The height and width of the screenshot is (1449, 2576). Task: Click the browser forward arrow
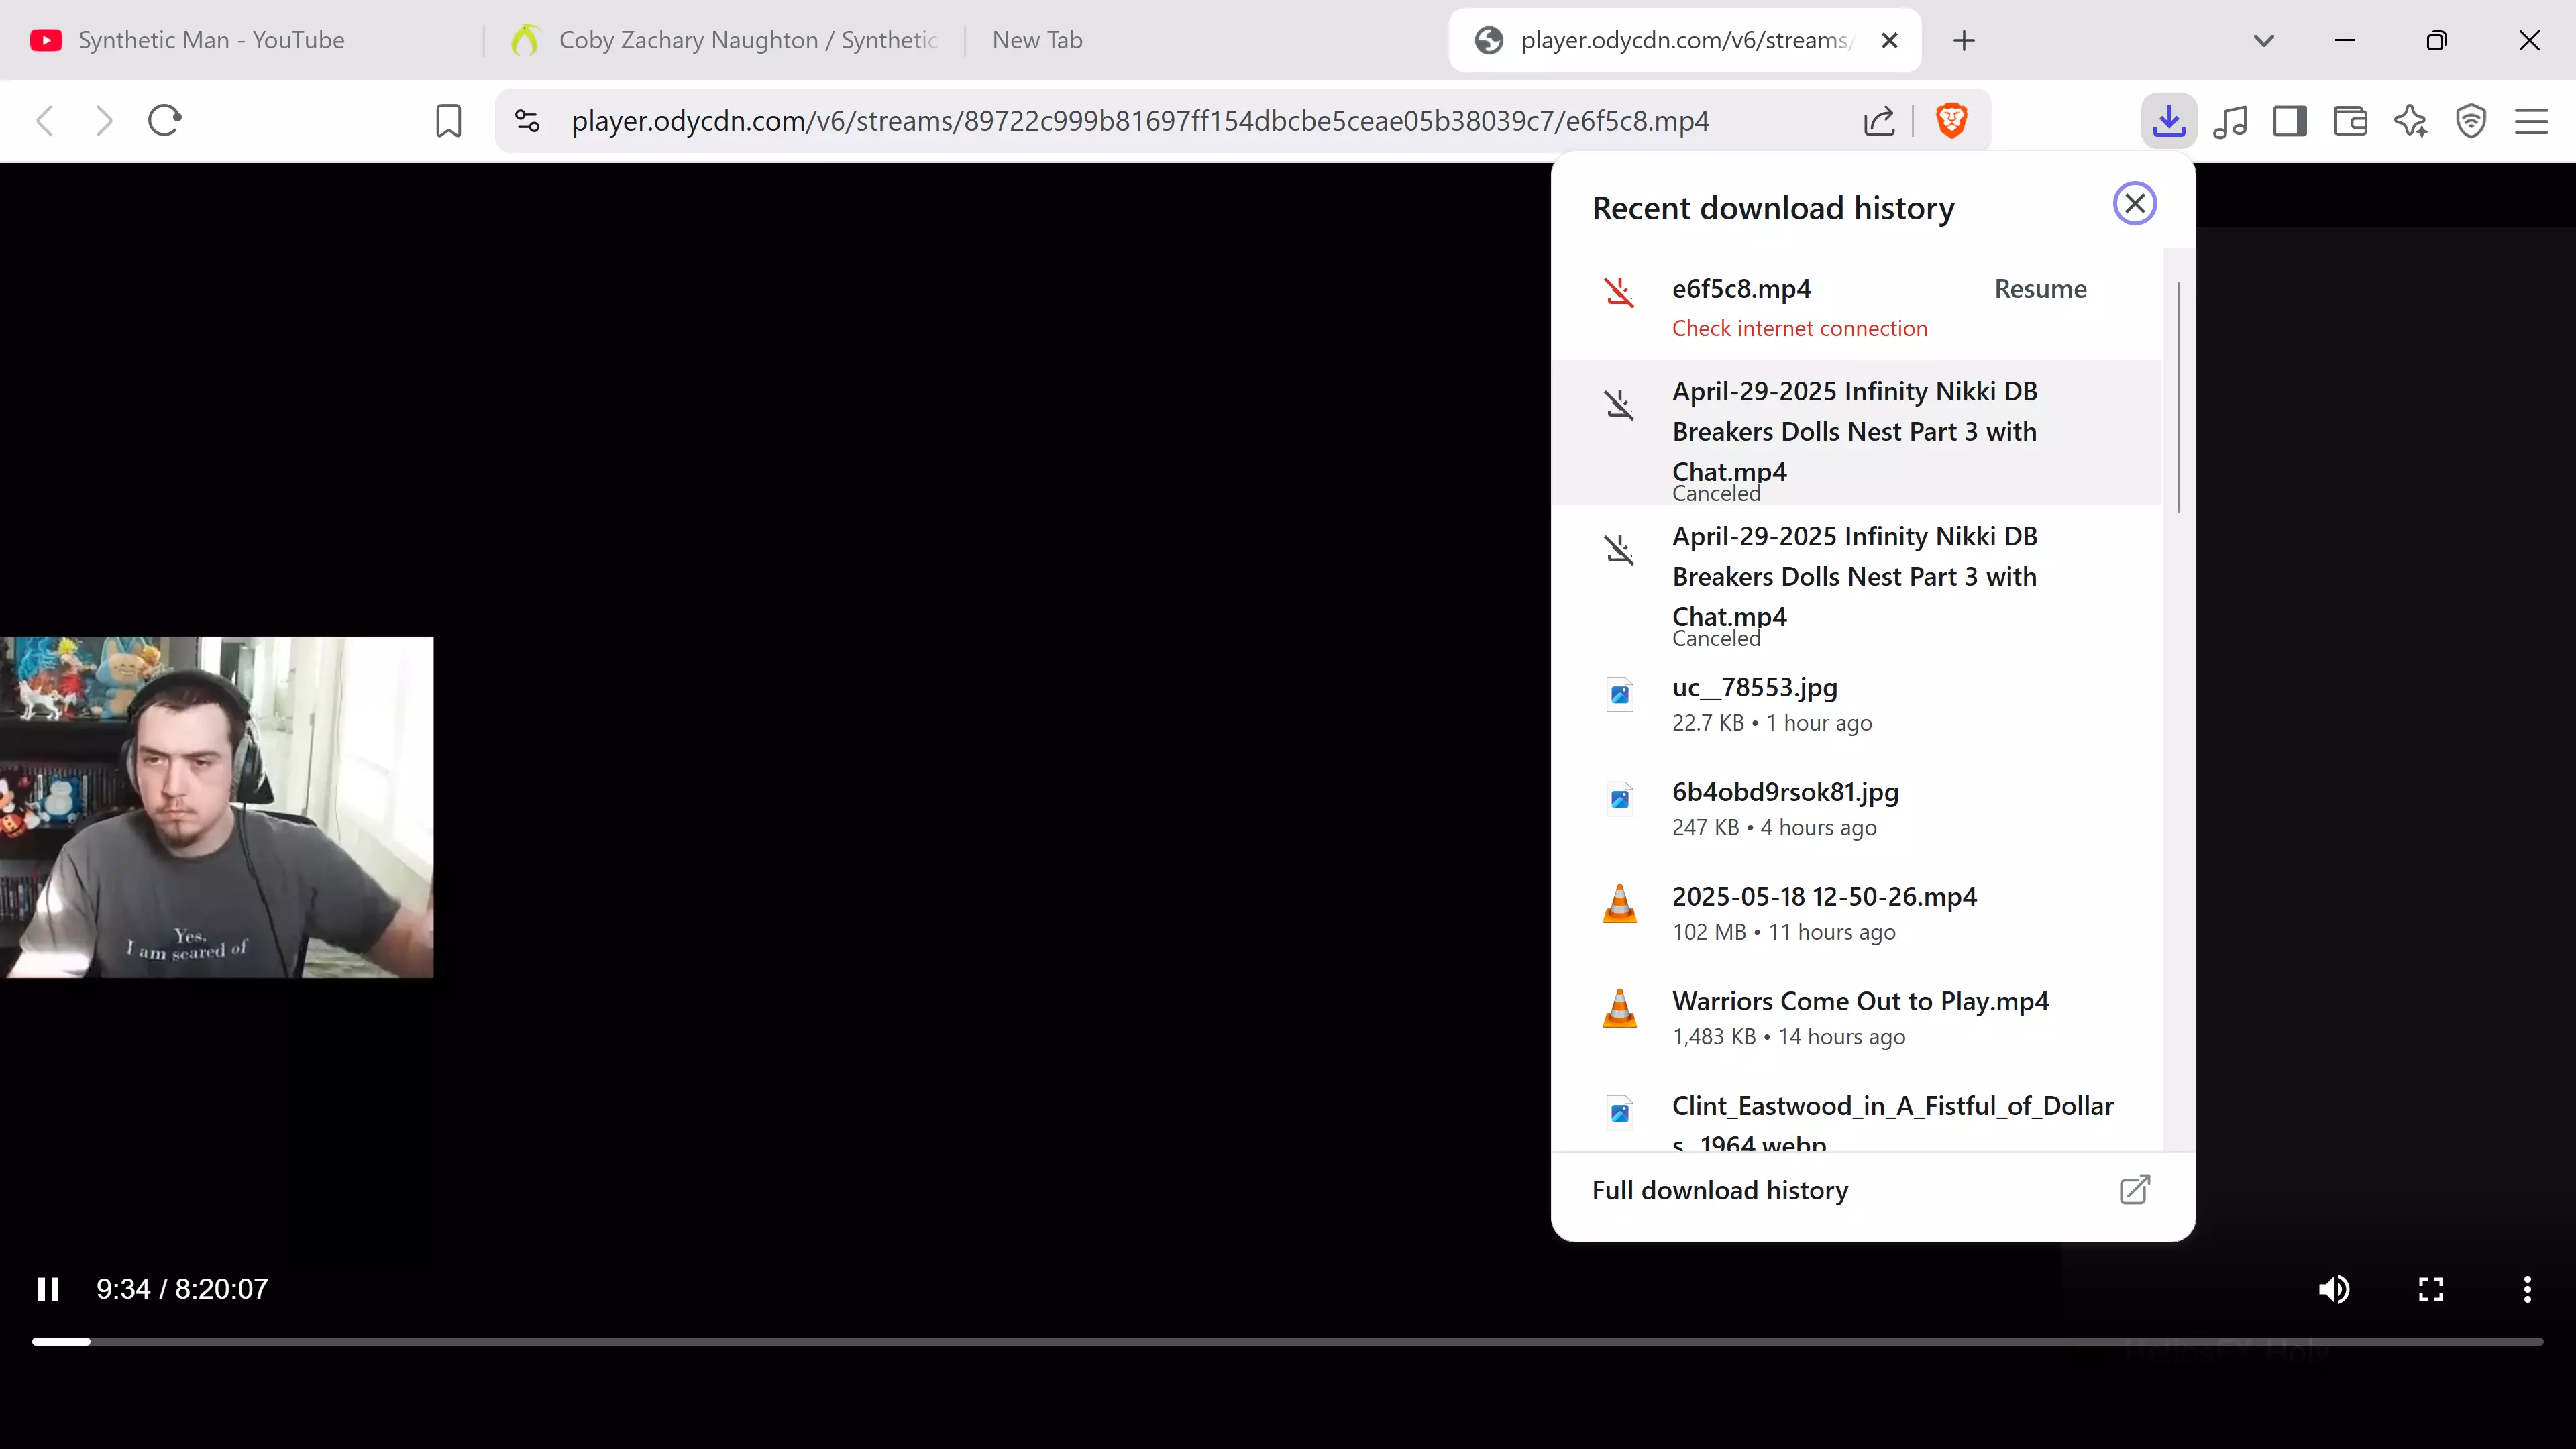click(x=104, y=121)
